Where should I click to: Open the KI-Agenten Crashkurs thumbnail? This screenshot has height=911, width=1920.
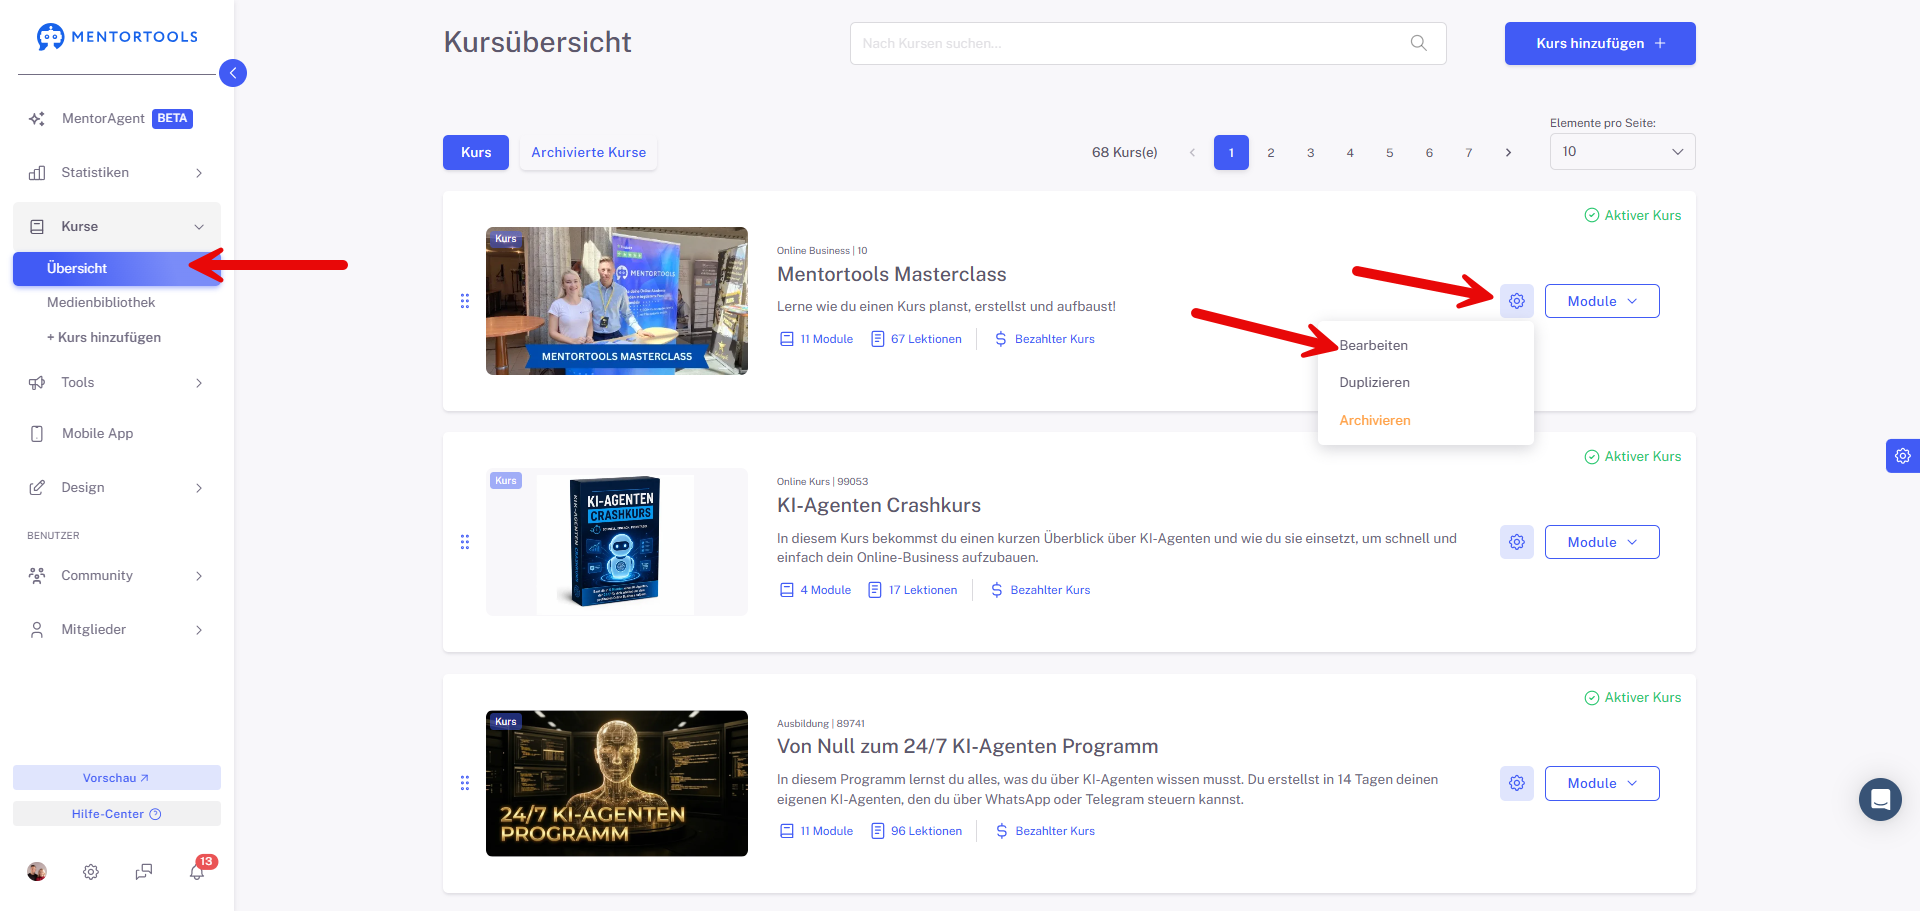point(617,542)
